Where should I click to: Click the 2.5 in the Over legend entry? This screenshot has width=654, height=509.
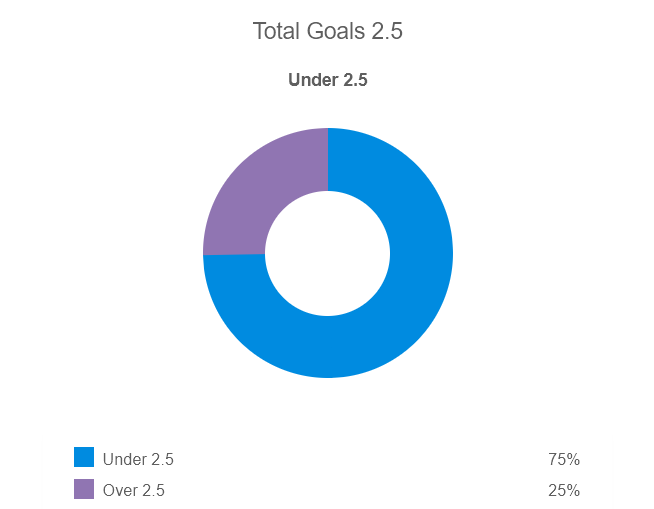click(152, 491)
